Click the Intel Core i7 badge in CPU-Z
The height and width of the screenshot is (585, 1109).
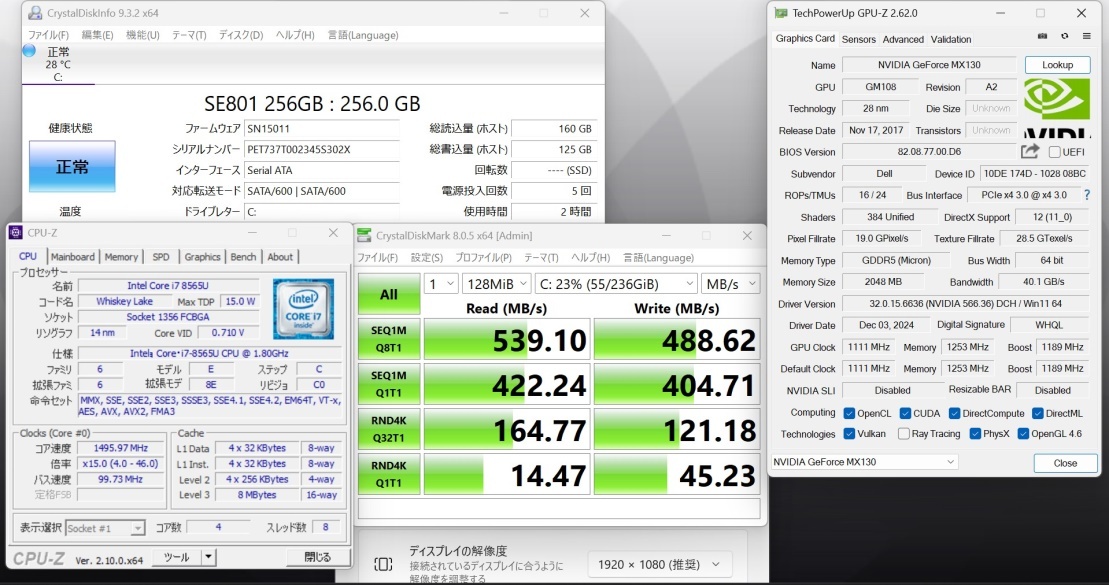(303, 309)
